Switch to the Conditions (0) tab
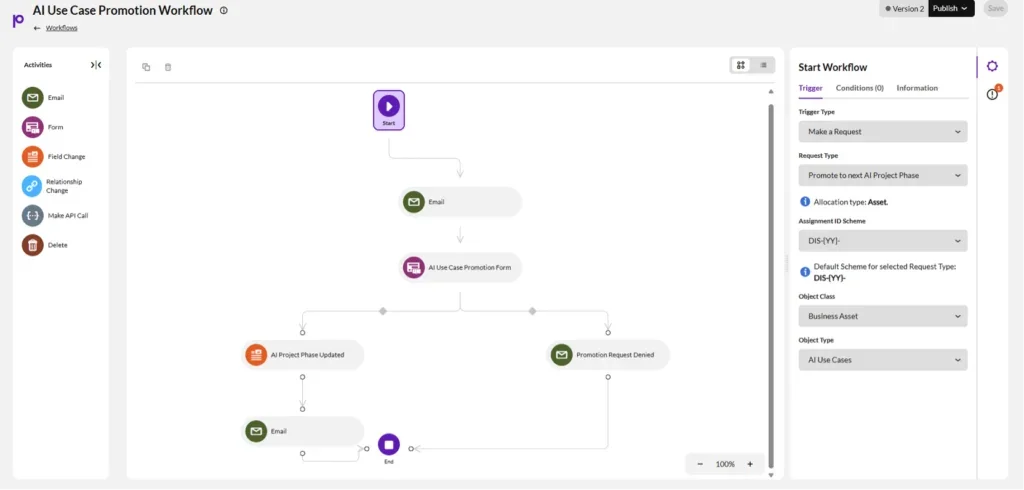Viewport: 1024px width, 490px height. 859,88
